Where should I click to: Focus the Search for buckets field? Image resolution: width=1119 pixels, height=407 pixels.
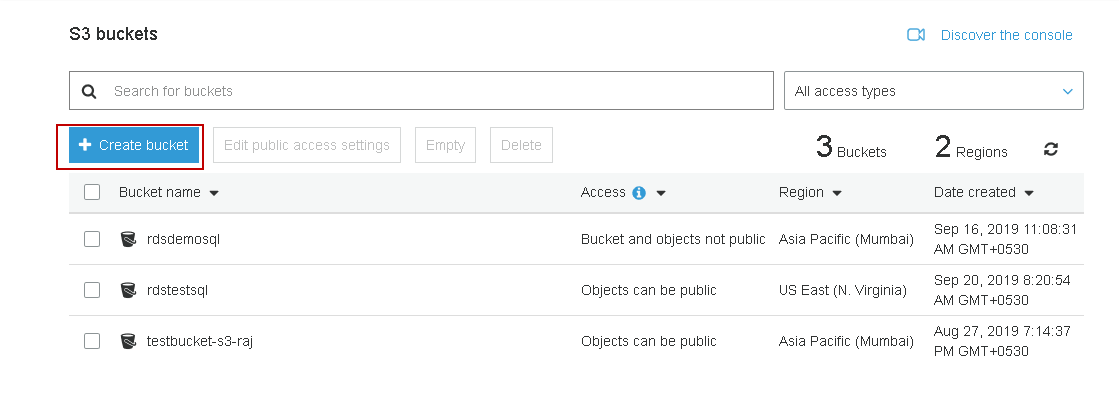click(440, 91)
